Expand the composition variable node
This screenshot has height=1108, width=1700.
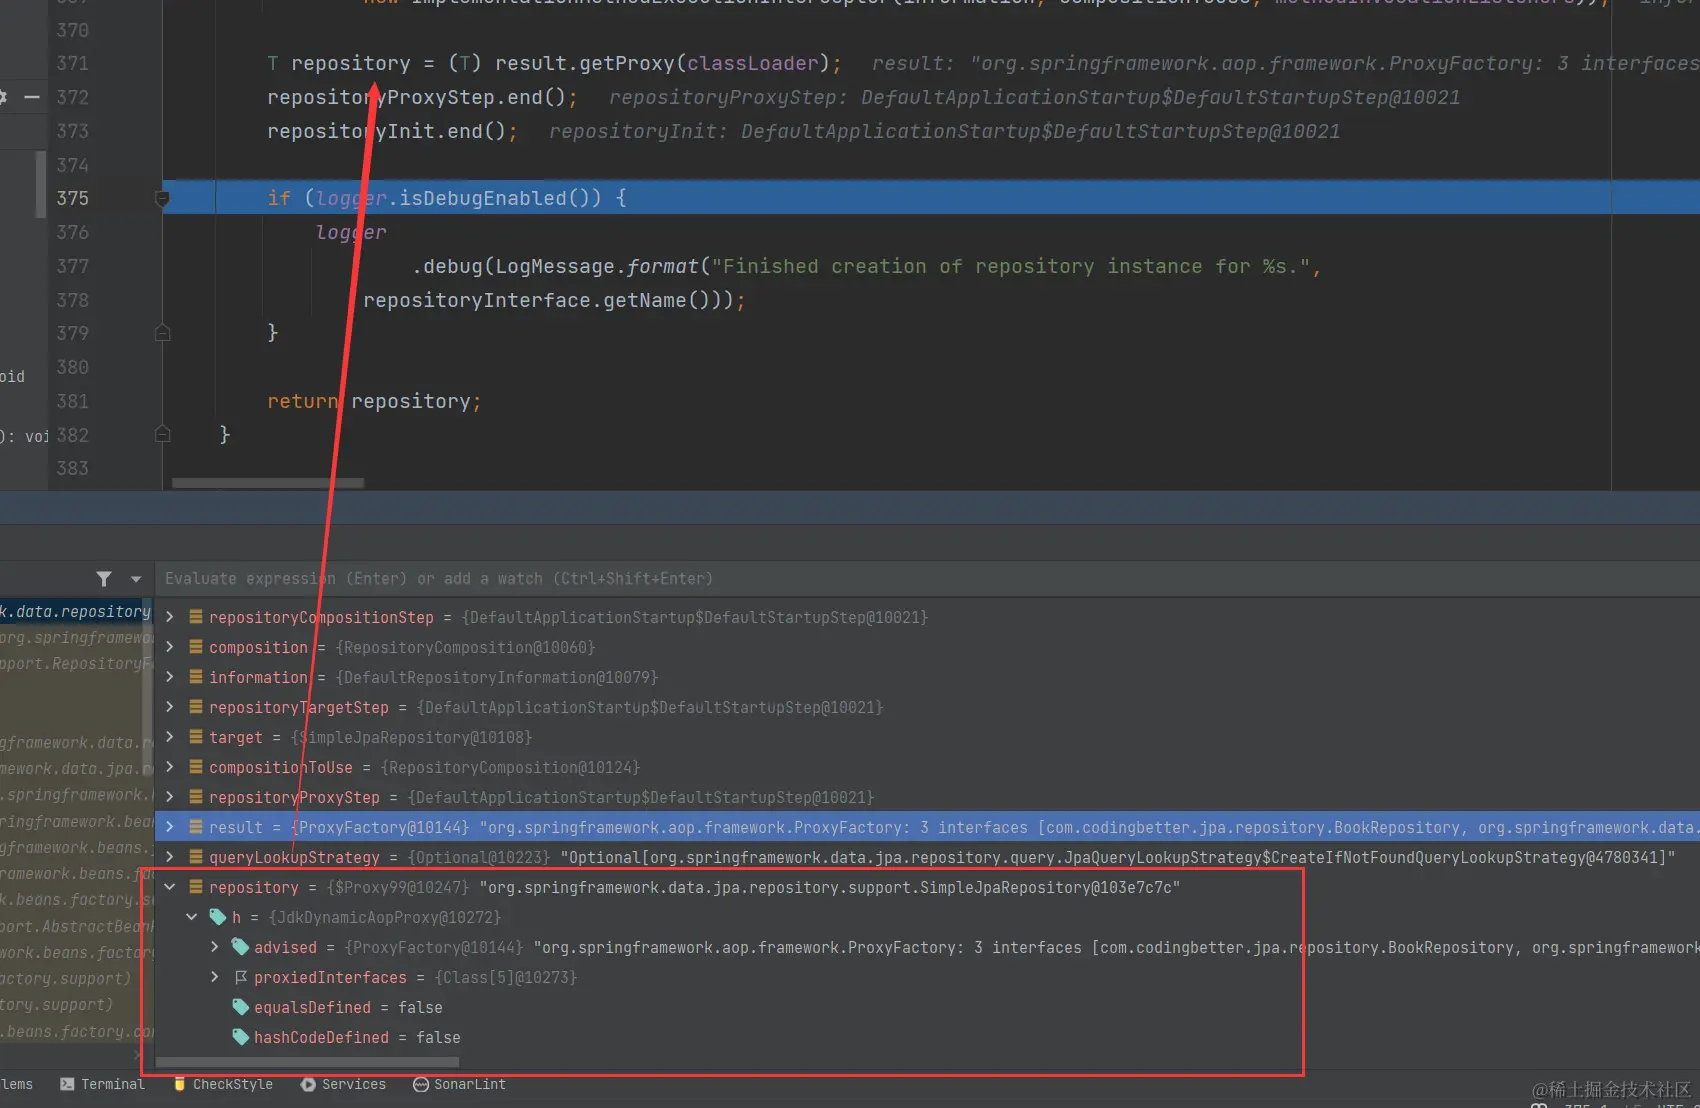coord(170,647)
